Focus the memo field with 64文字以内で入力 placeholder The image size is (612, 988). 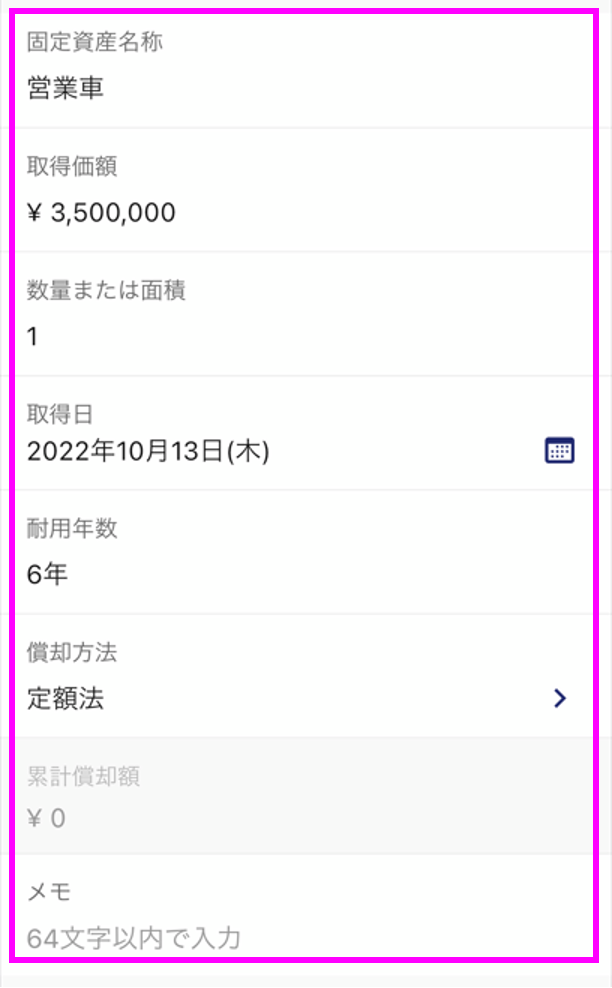pos(303,908)
